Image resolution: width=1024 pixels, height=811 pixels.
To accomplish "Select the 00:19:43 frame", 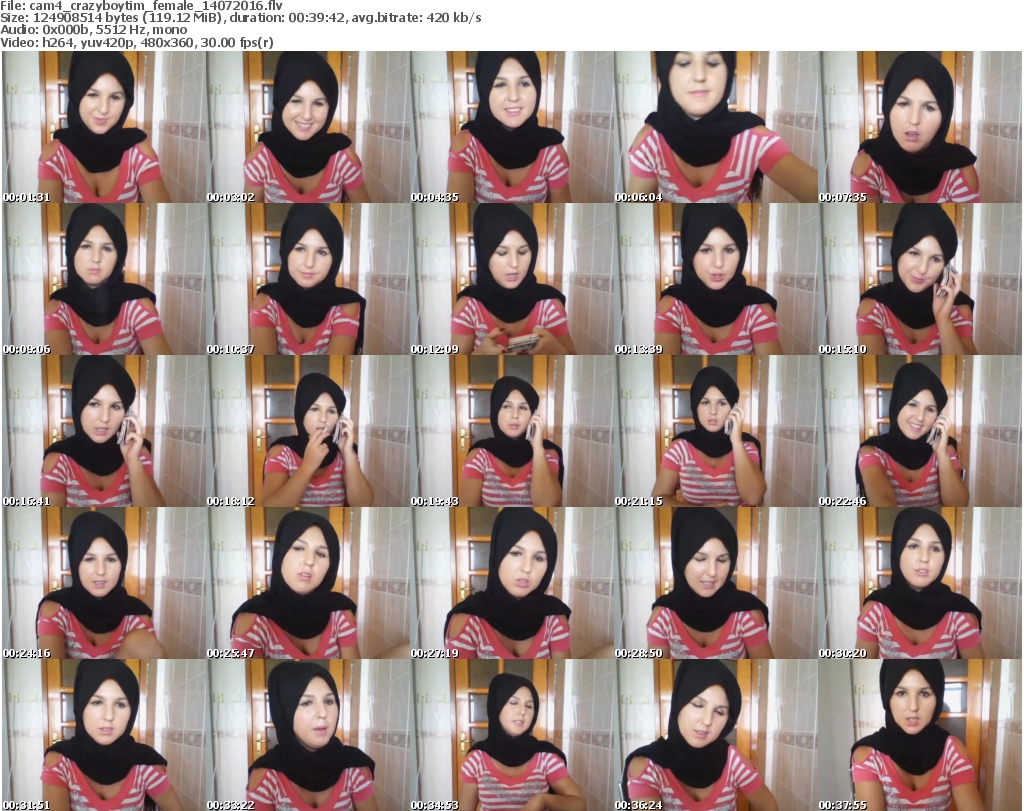I will coord(511,431).
